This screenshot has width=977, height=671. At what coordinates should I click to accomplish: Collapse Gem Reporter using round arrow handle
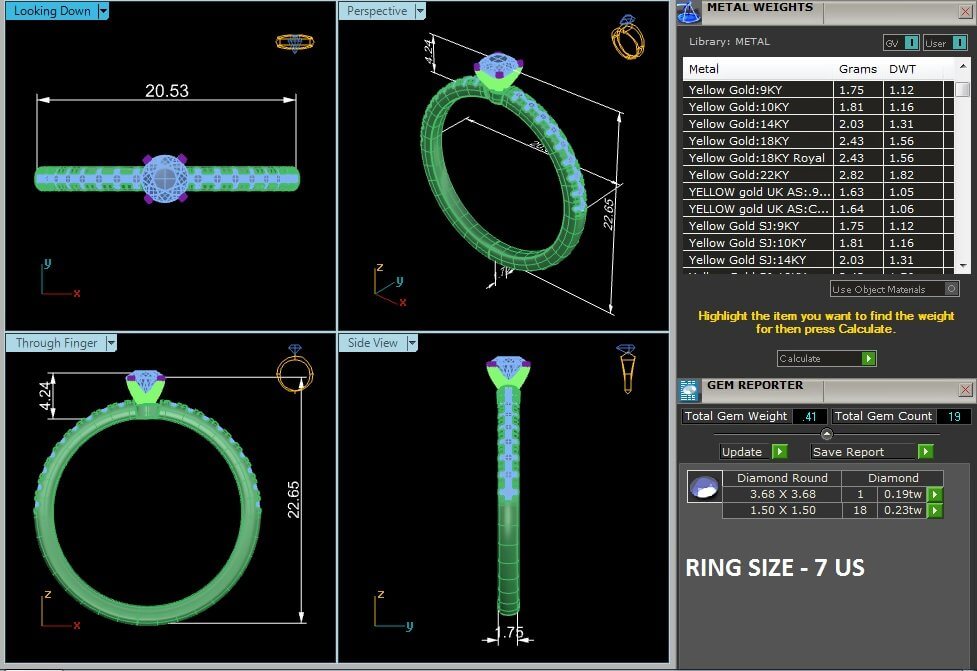point(826,434)
